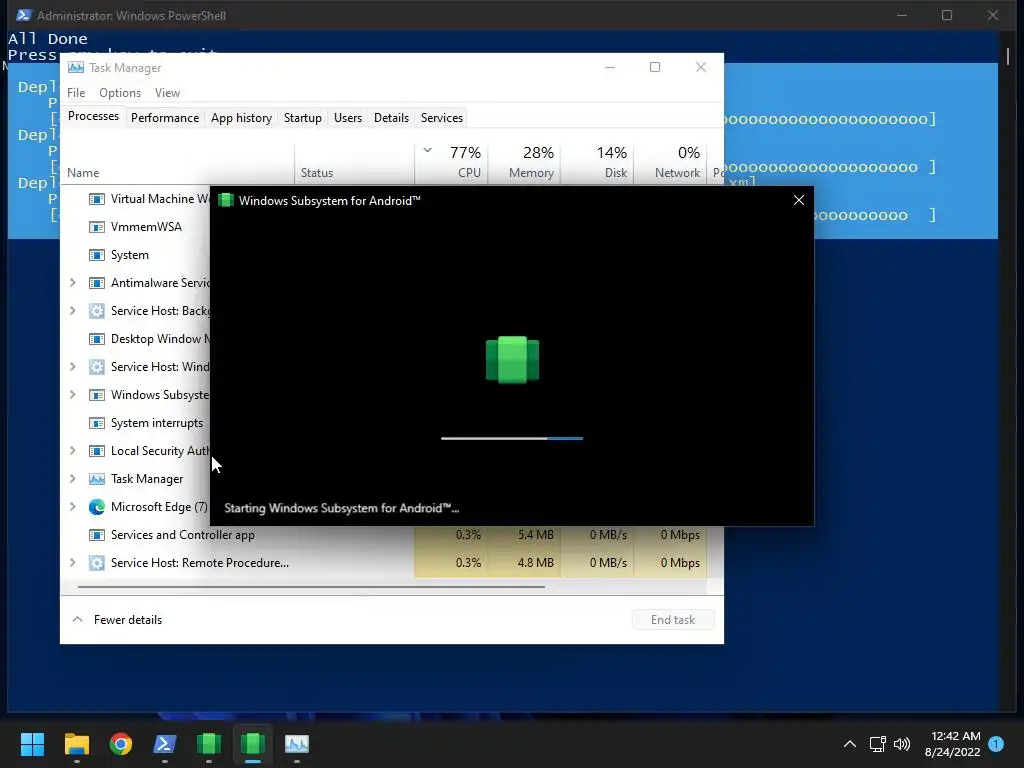Click Service Host: Remote Procedure gear icon
Screen dimensions: 1024x768
(x=97, y=563)
